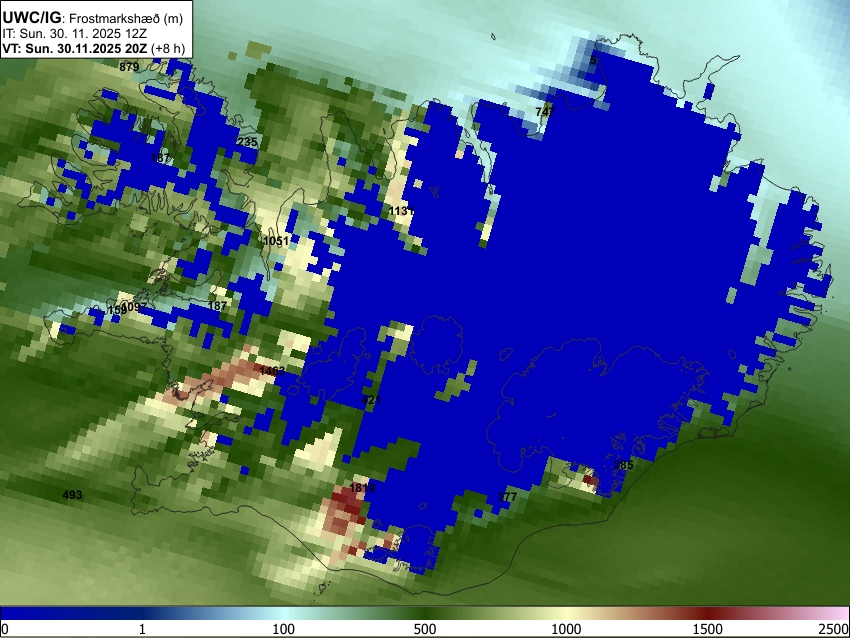Select the map value "879"

[x=129, y=67]
